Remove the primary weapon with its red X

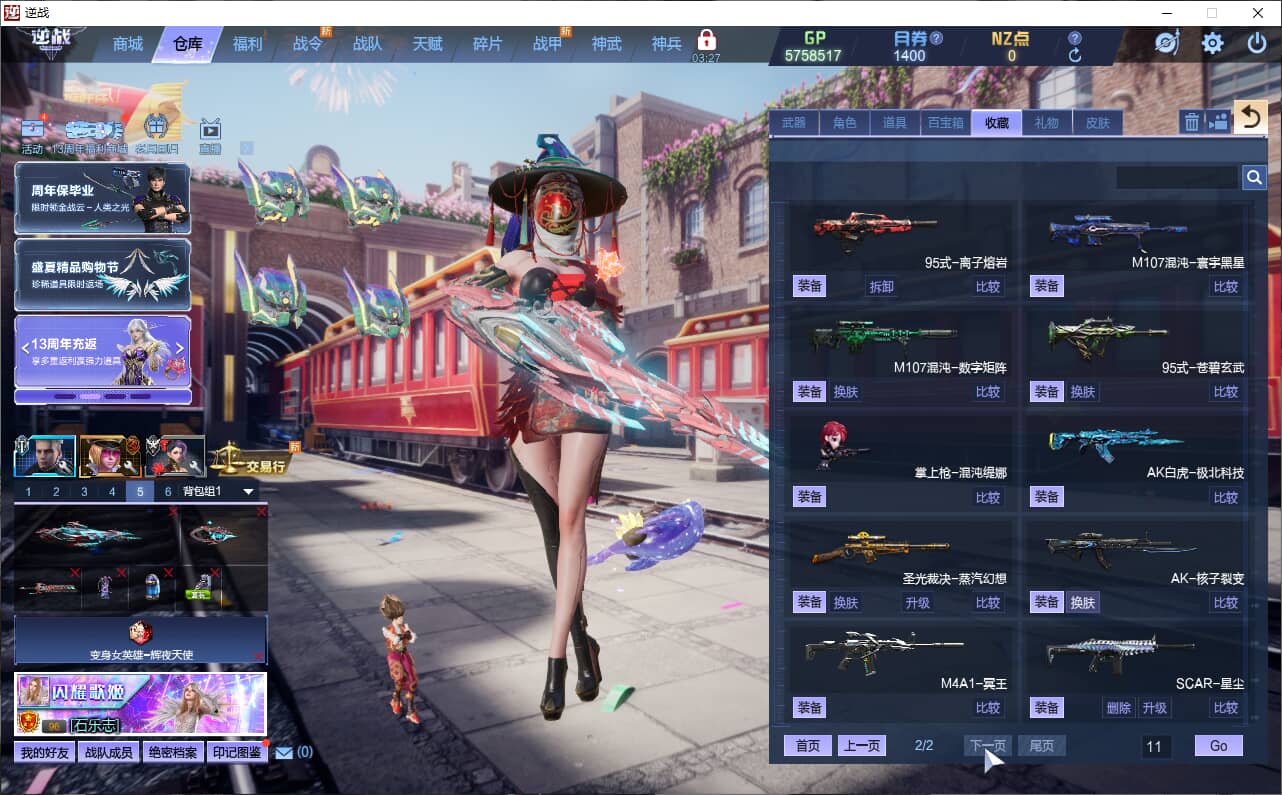pyautogui.click(x=172, y=512)
